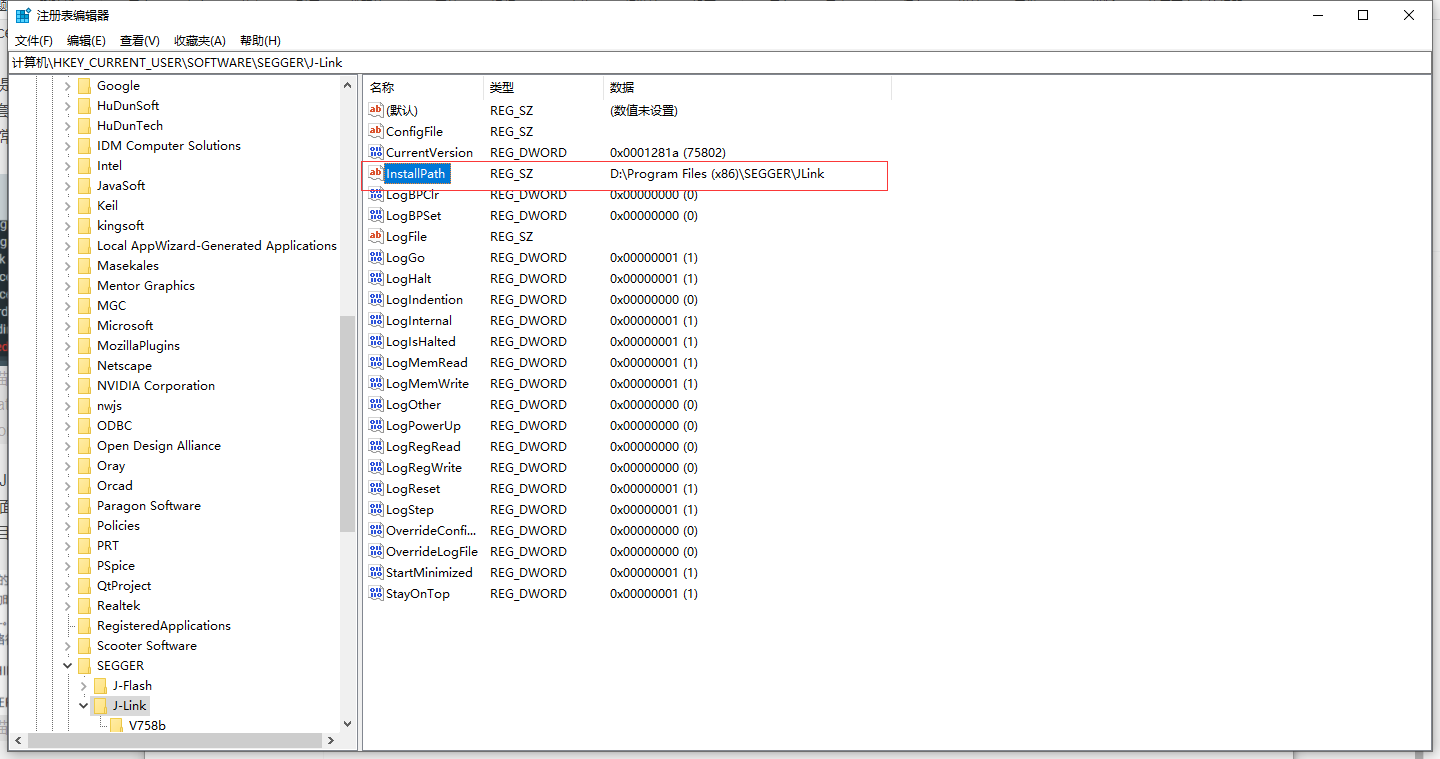Expand the Paragon Software key
Viewport: 1440px width, 759px height.
coord(68,505)
